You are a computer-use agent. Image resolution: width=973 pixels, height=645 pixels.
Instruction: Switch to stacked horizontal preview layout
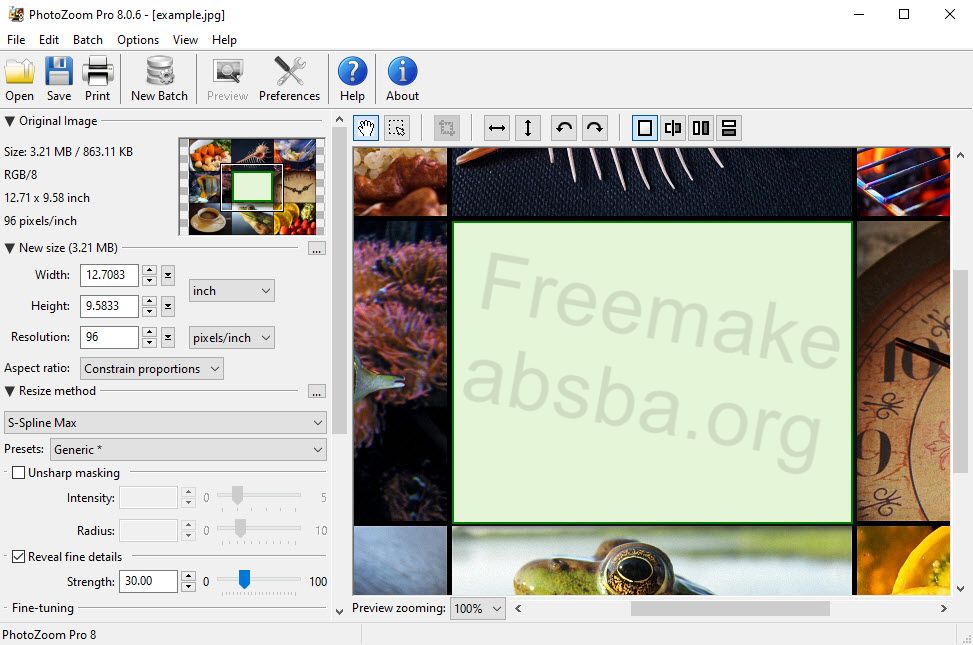pos(729,128)
